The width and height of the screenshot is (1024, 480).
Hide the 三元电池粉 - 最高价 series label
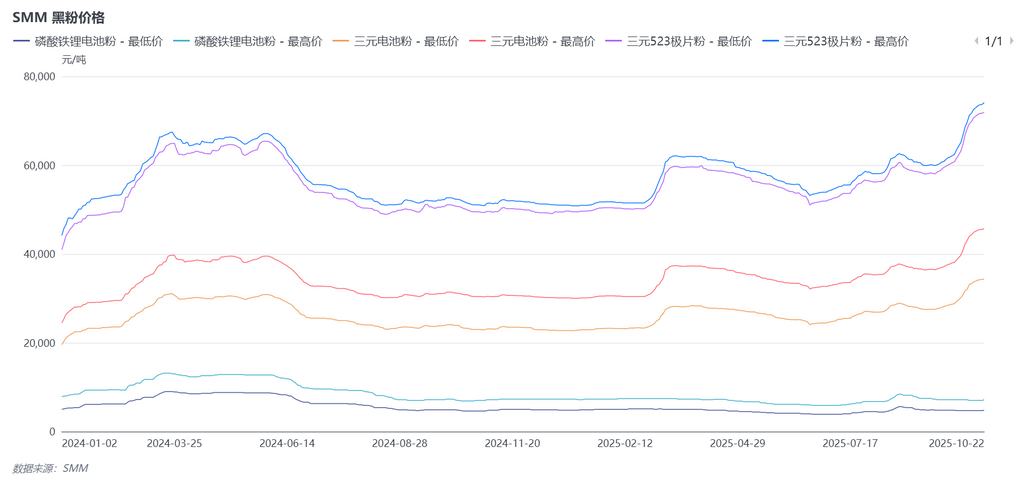pyautogui.click(x=542, y=41)
